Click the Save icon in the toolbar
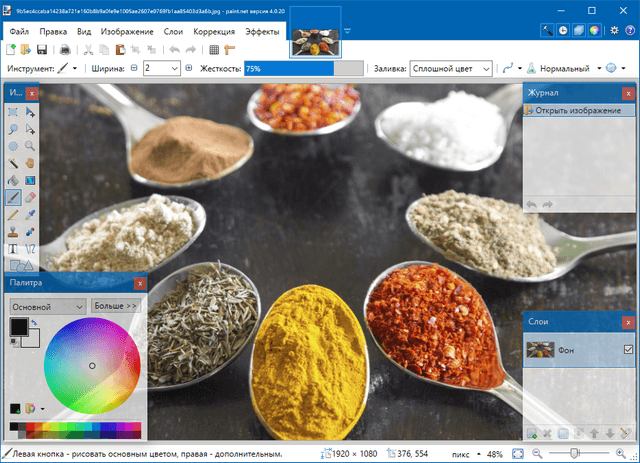640x463 pixels. [x=42, y=49]
